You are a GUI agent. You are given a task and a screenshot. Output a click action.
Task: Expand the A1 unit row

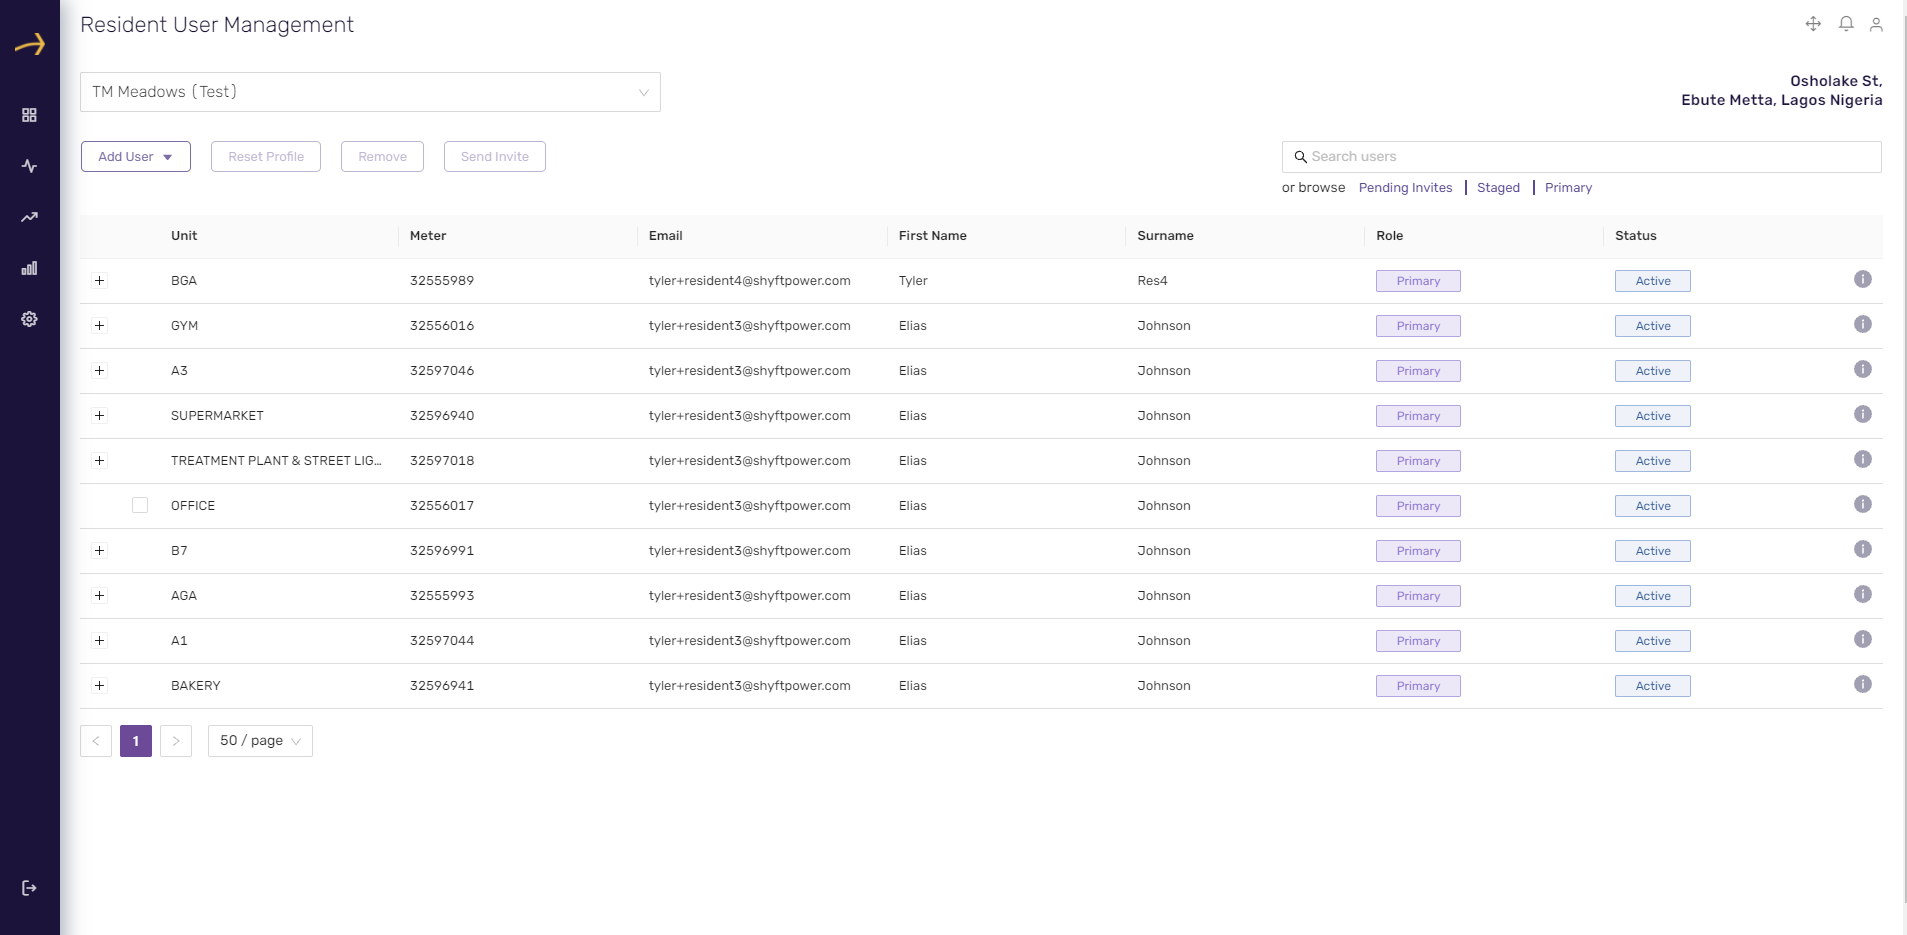99,641
